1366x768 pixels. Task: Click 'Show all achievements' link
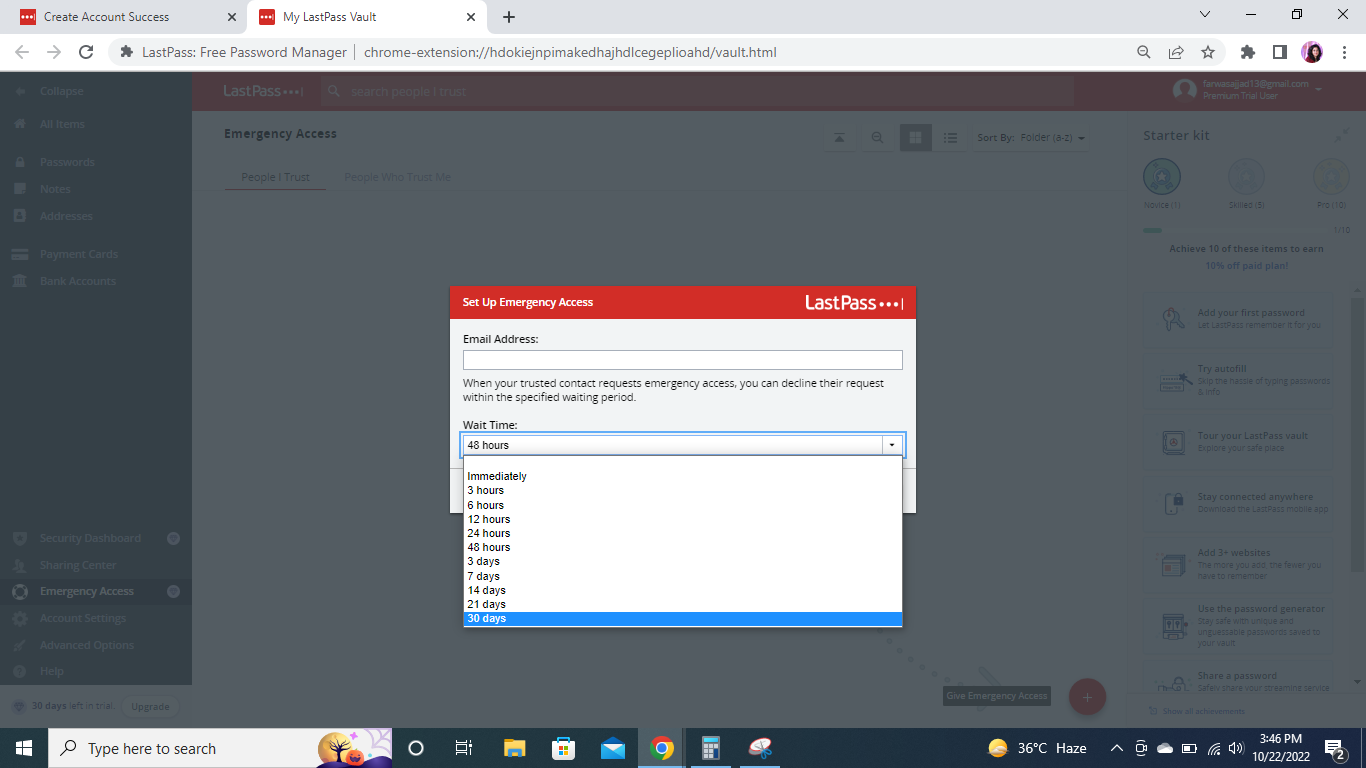(1203, 711)
